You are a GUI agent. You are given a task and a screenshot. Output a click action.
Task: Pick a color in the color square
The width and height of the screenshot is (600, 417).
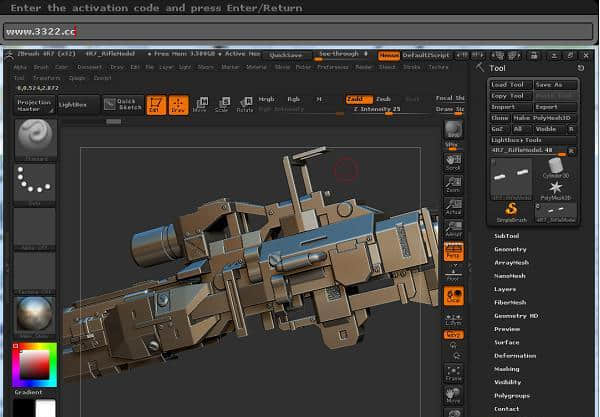coord(33,362)
